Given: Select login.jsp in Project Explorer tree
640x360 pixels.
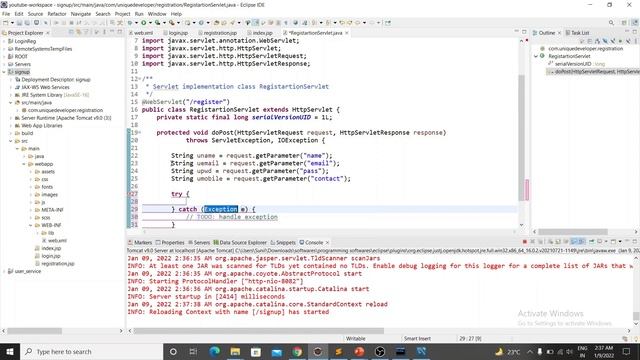Looking at the screenshot, I should click(x=51, y=256).
